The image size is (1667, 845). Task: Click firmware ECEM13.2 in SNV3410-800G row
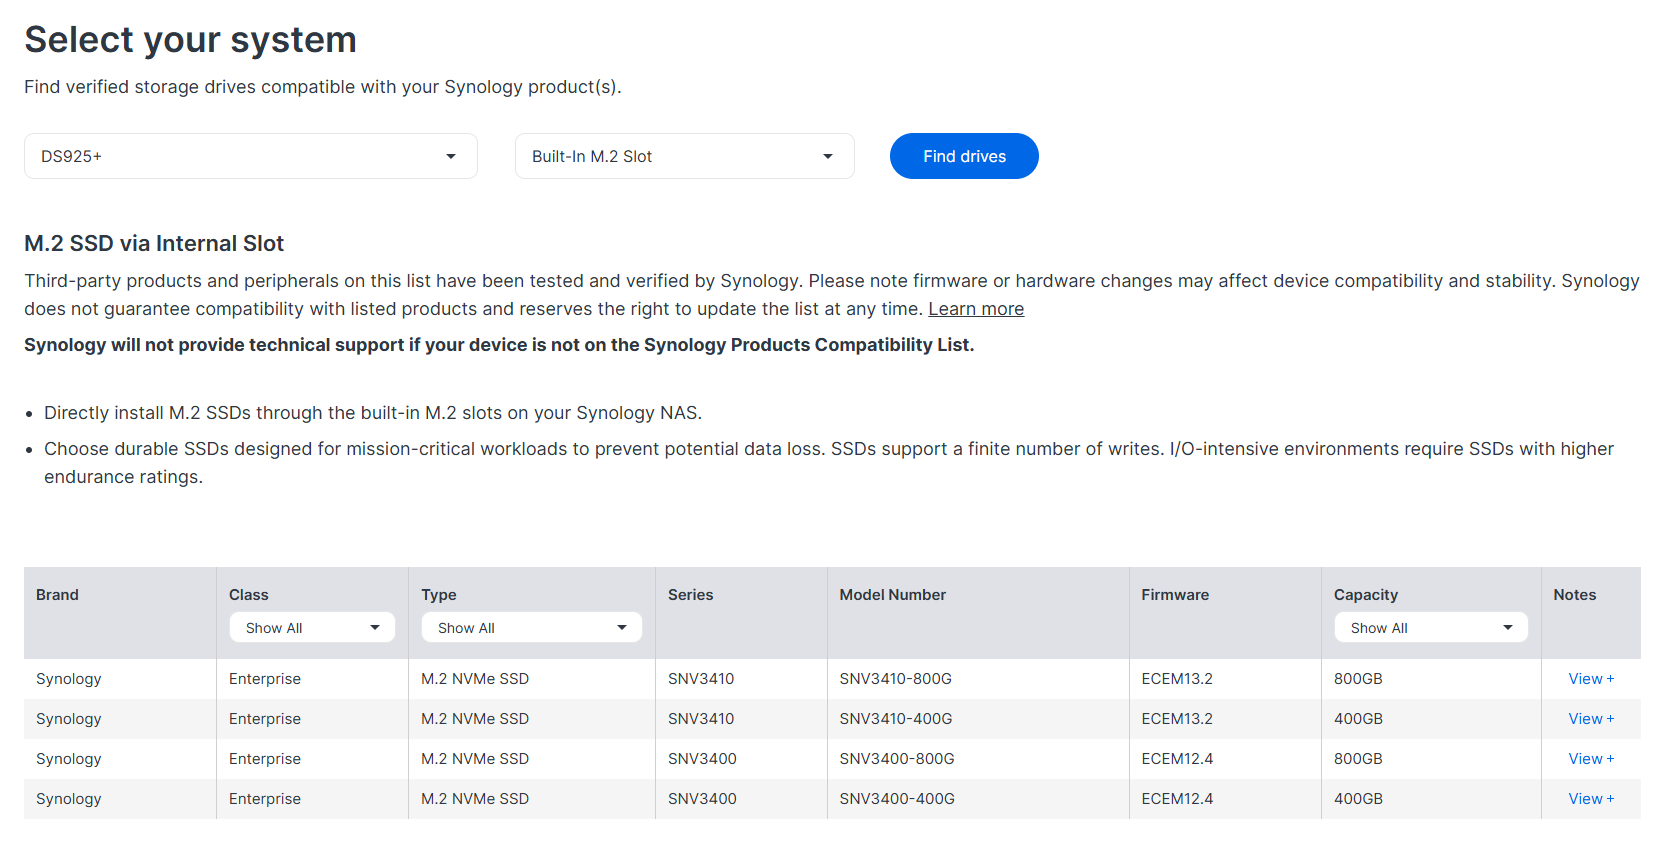point(1177,679)
